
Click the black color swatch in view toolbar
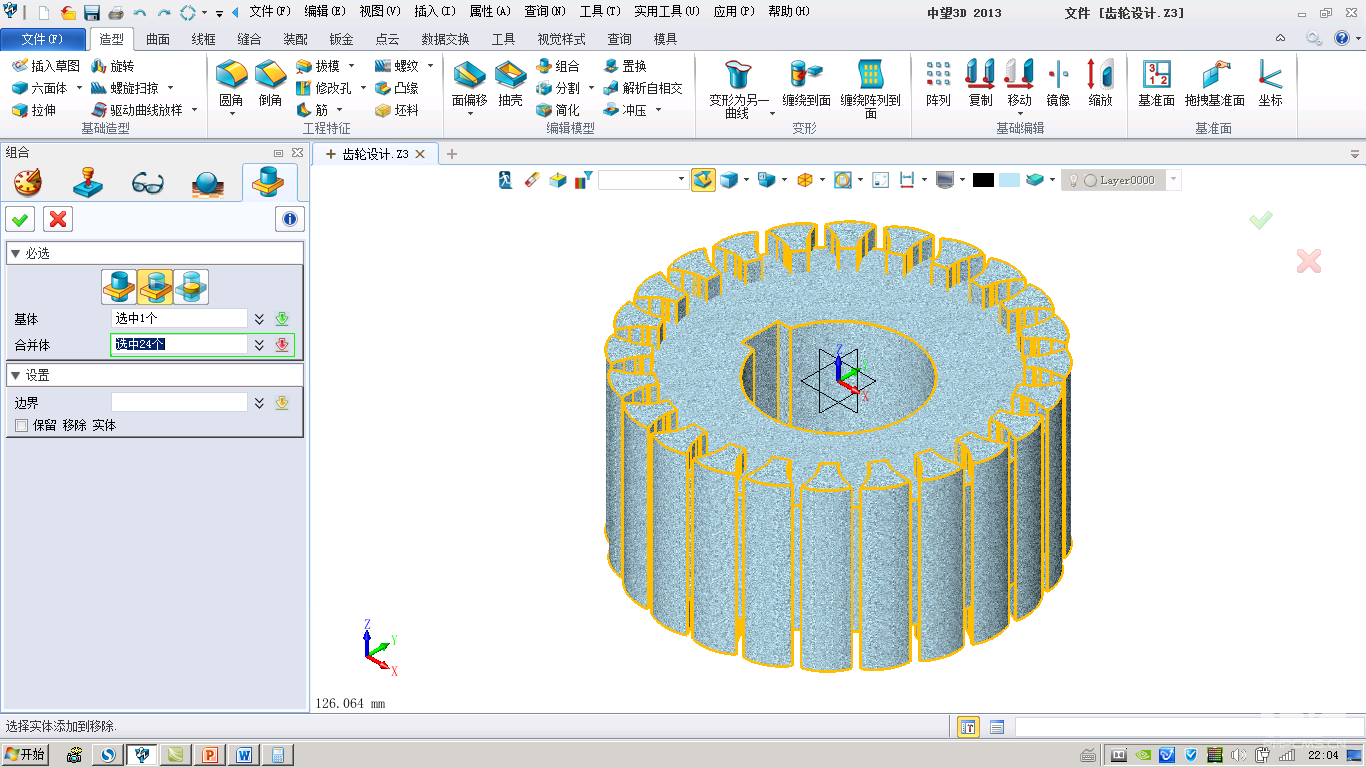[x=983, y=180]
